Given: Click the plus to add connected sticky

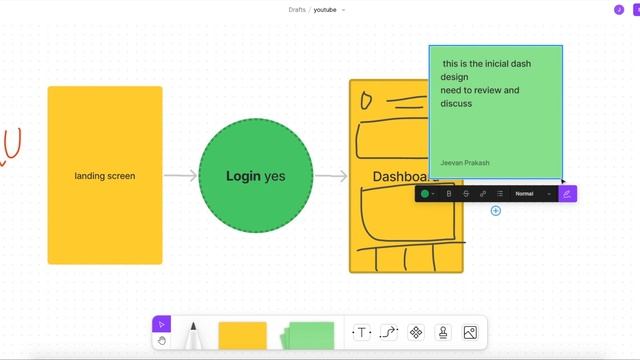Looking at the screenshot, I should 496,211.
